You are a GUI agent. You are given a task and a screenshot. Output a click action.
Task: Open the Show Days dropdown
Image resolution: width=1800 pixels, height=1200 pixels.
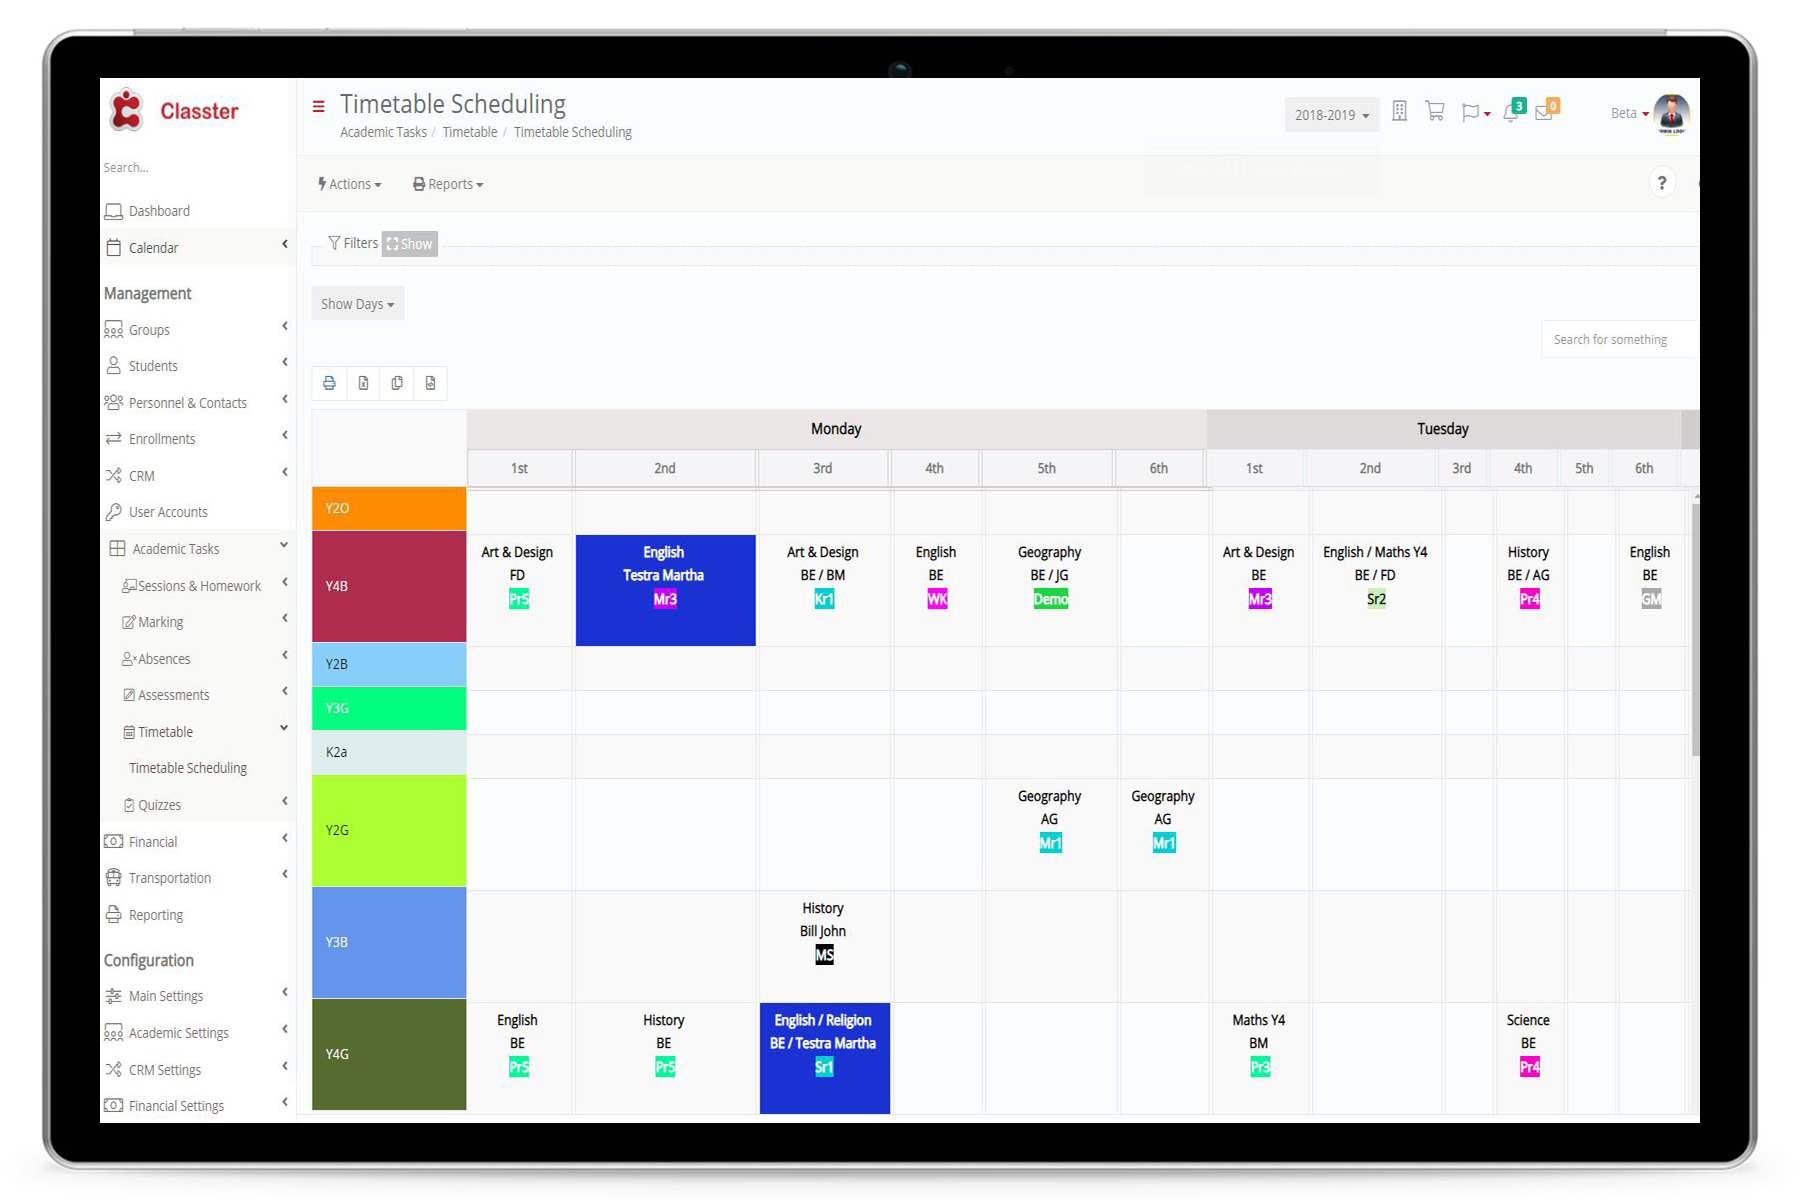pyautogui.click(x=358, y=304)
